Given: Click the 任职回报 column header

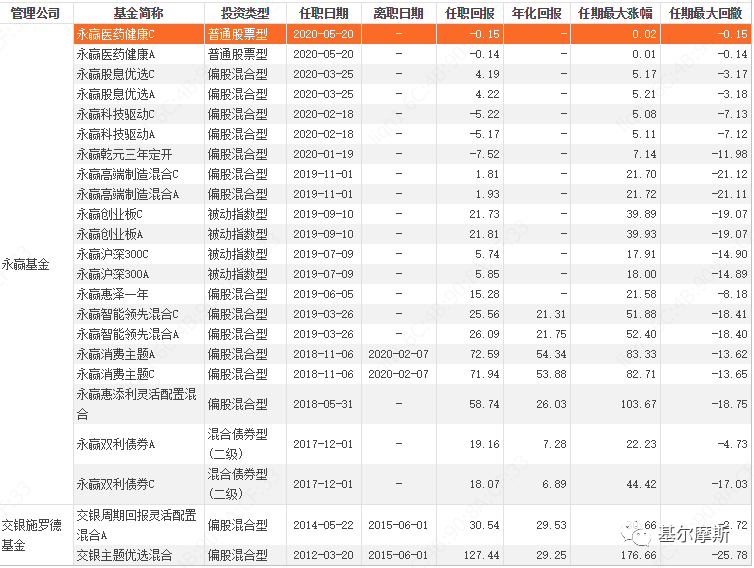Looking at the screenshot, I should 470,13.
